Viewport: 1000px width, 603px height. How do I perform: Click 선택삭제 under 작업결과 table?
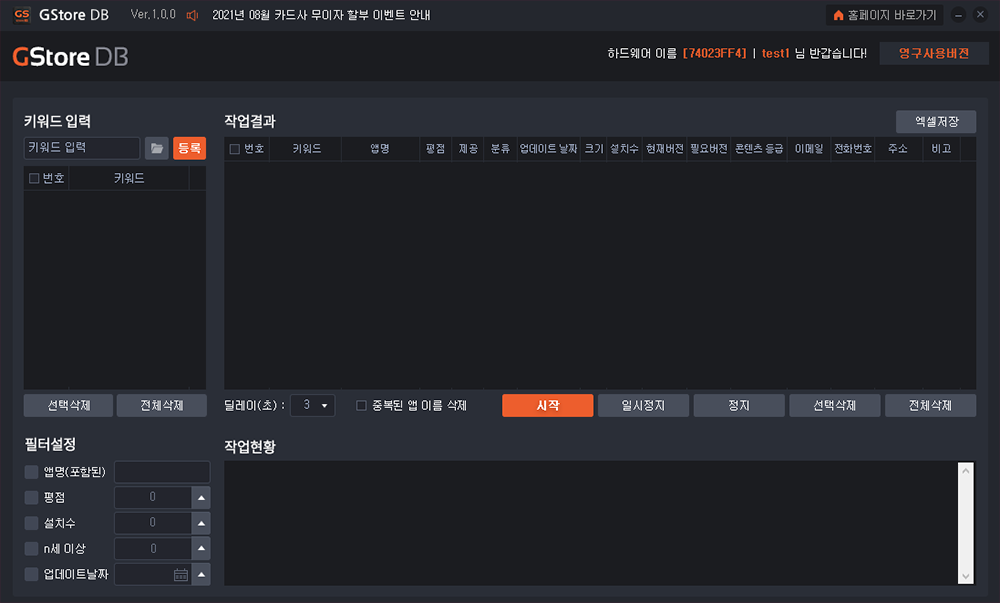point(835,405)
